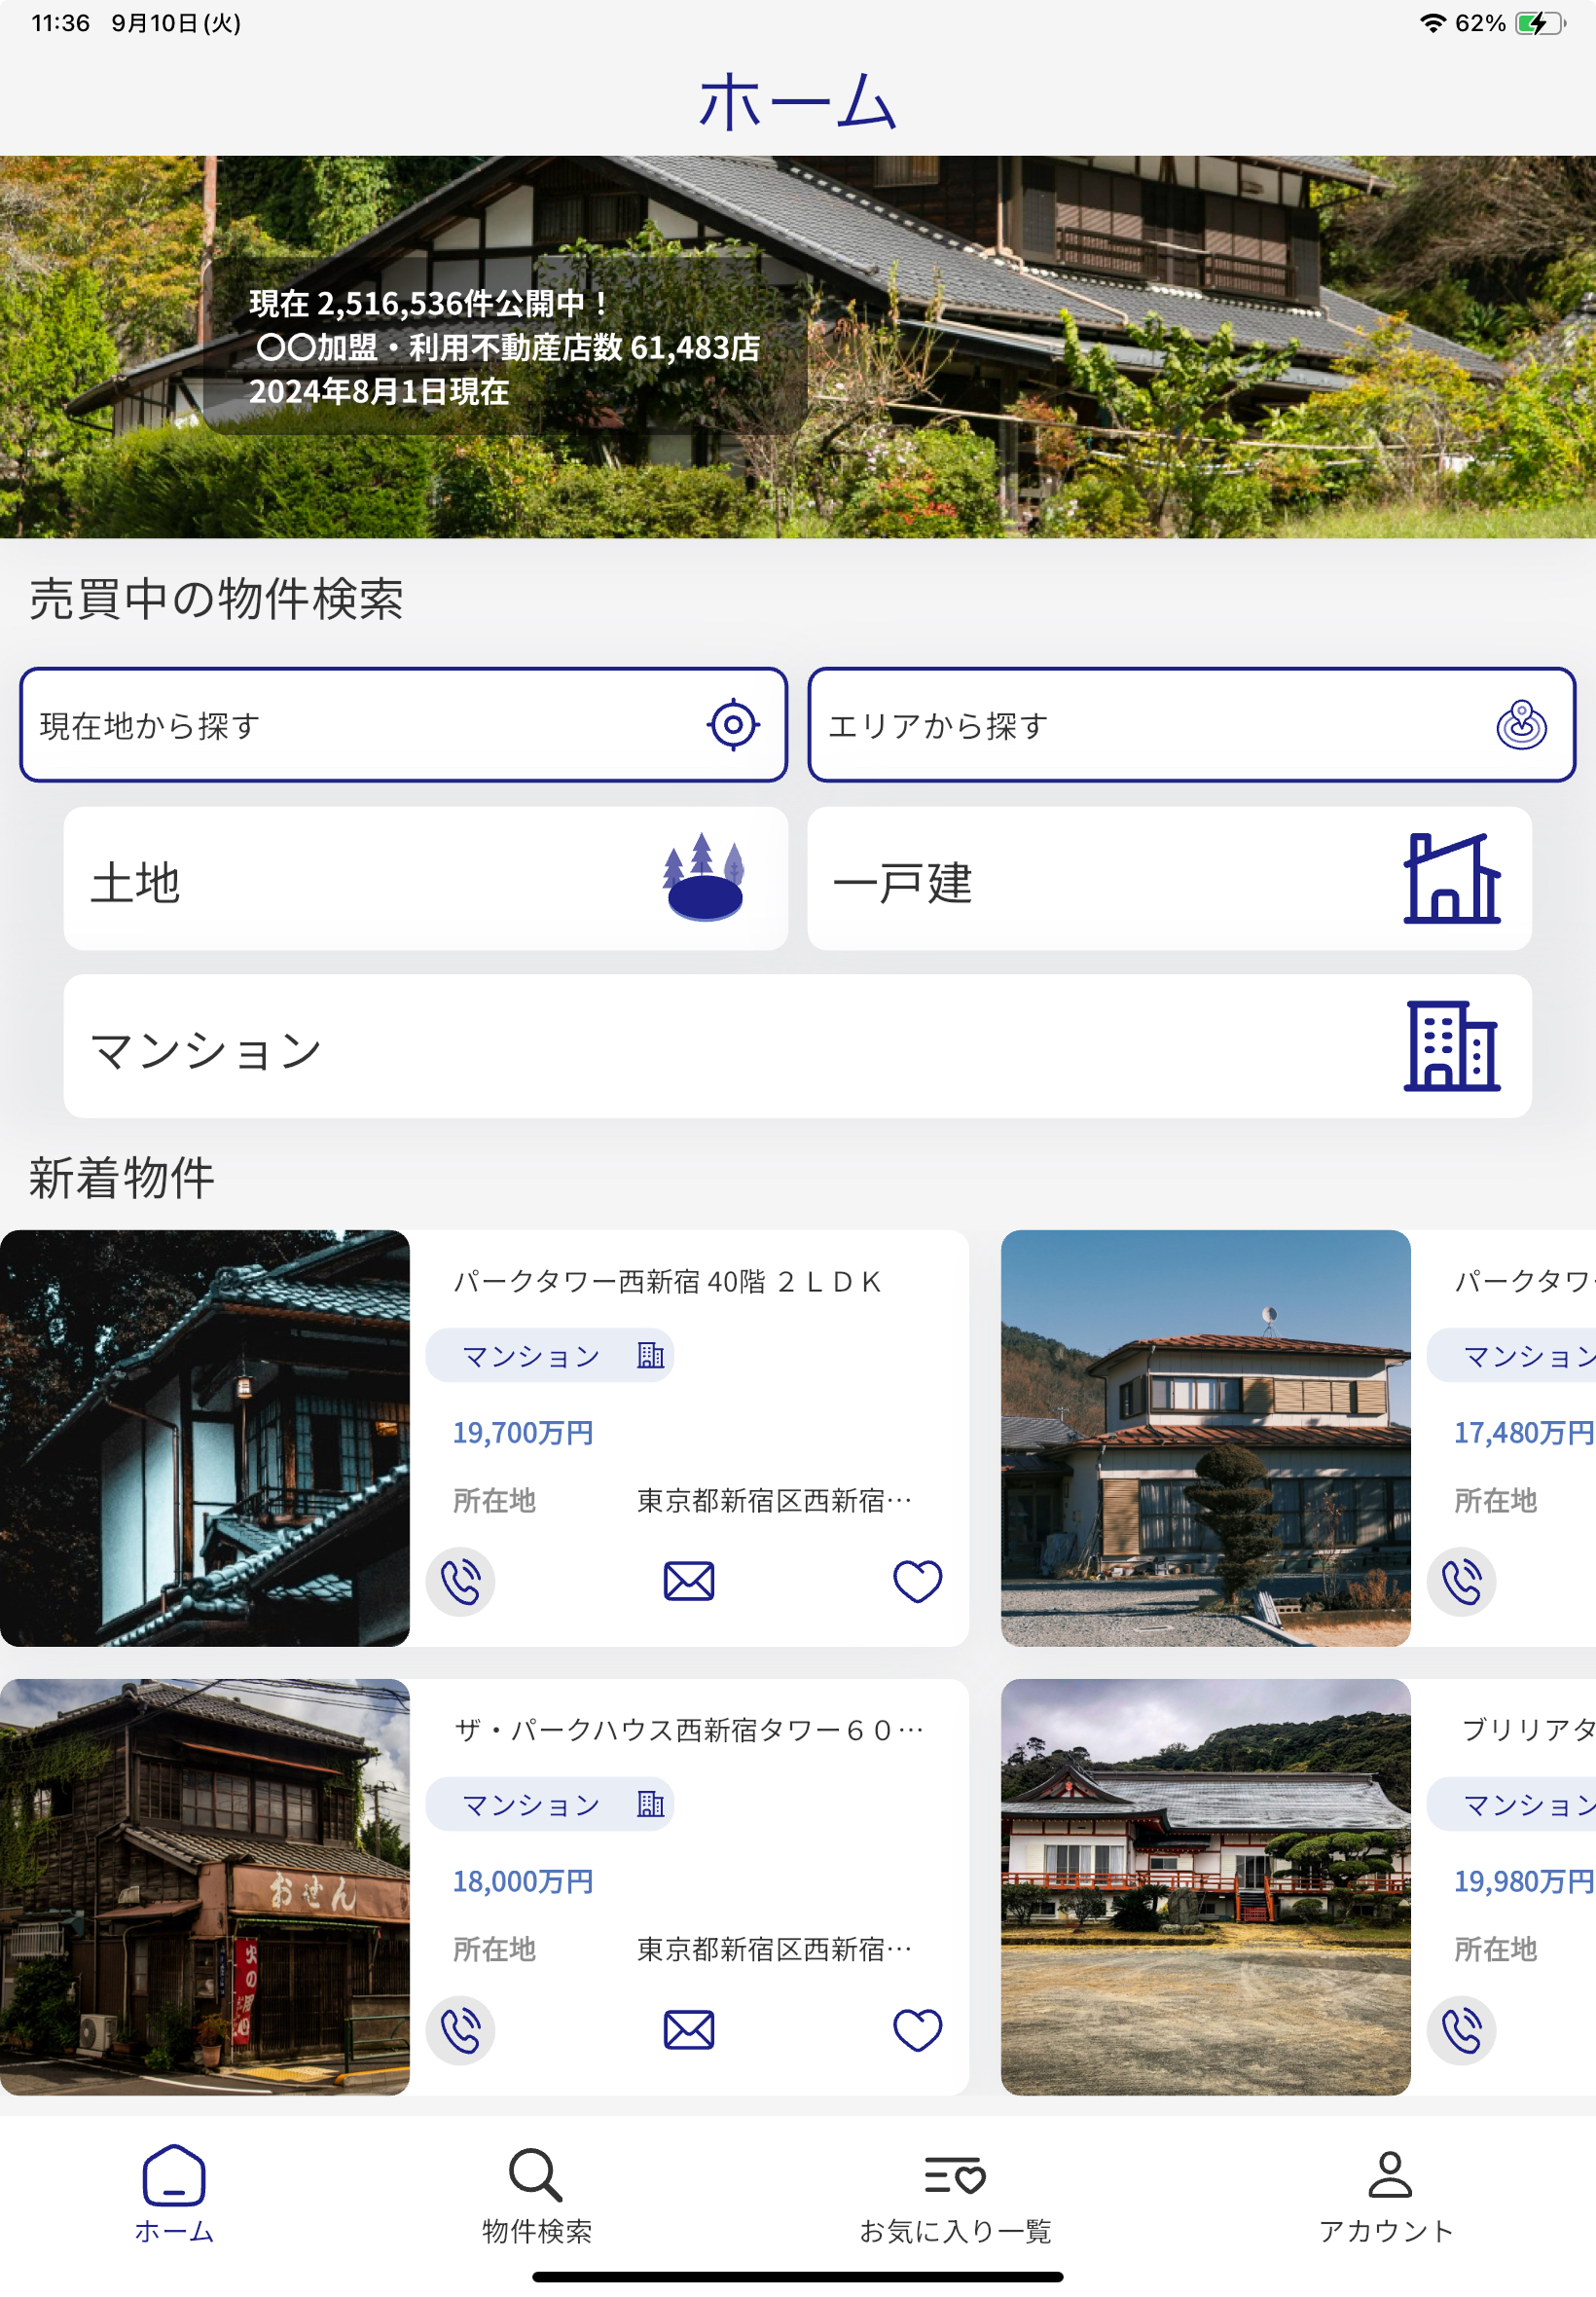The width and height of the screenshot is (1596, 2297).
Task: Open the 19,980万円 listing temple-style photo
Action: [1206, 1888]
